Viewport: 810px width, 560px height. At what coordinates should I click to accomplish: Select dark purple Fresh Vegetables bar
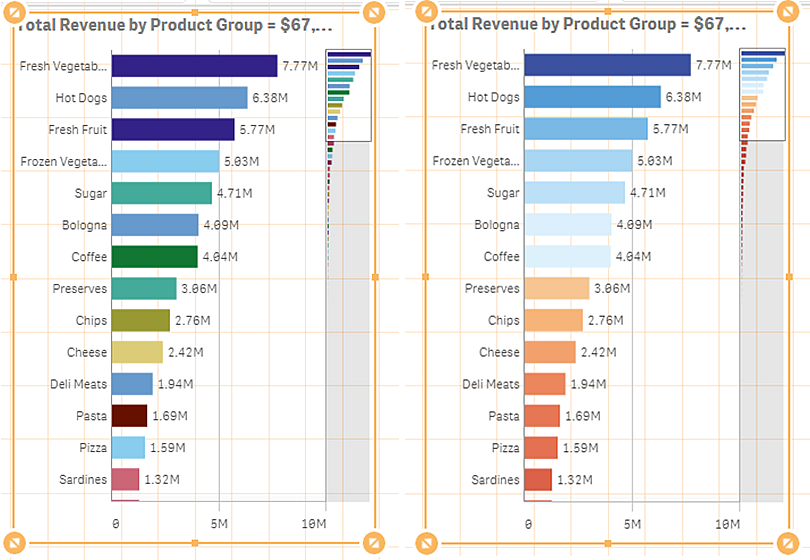194,66
